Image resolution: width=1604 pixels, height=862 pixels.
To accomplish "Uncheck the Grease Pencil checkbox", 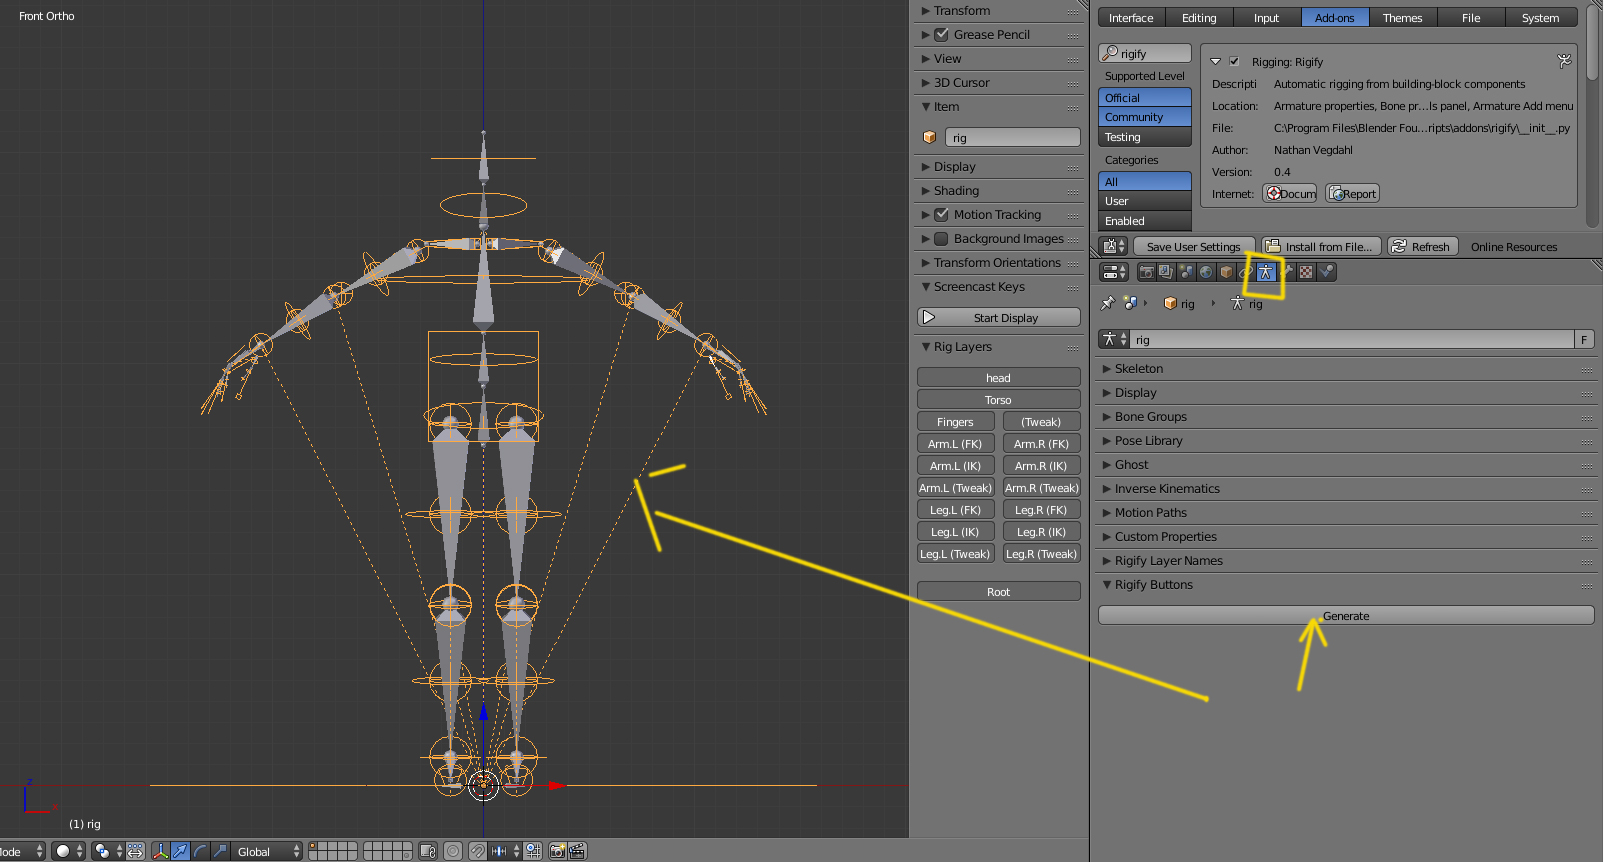I will click(941, 34).
